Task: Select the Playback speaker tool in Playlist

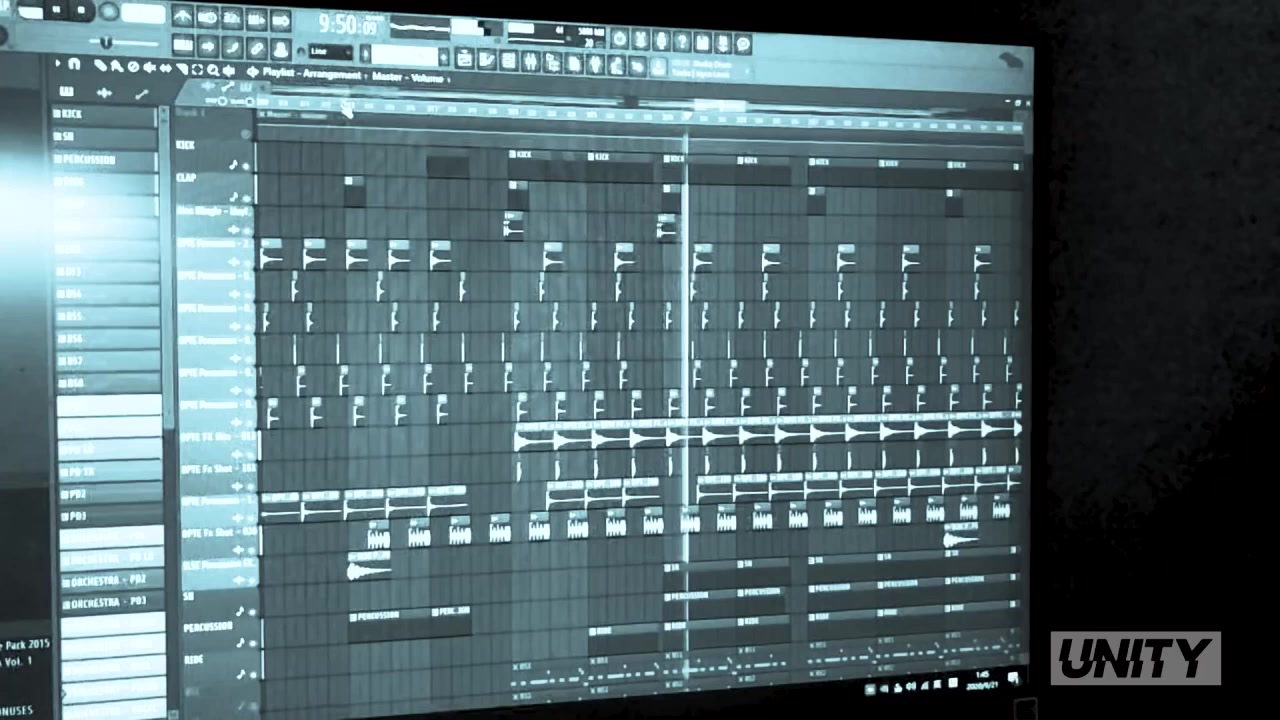Action: (229, 71)
